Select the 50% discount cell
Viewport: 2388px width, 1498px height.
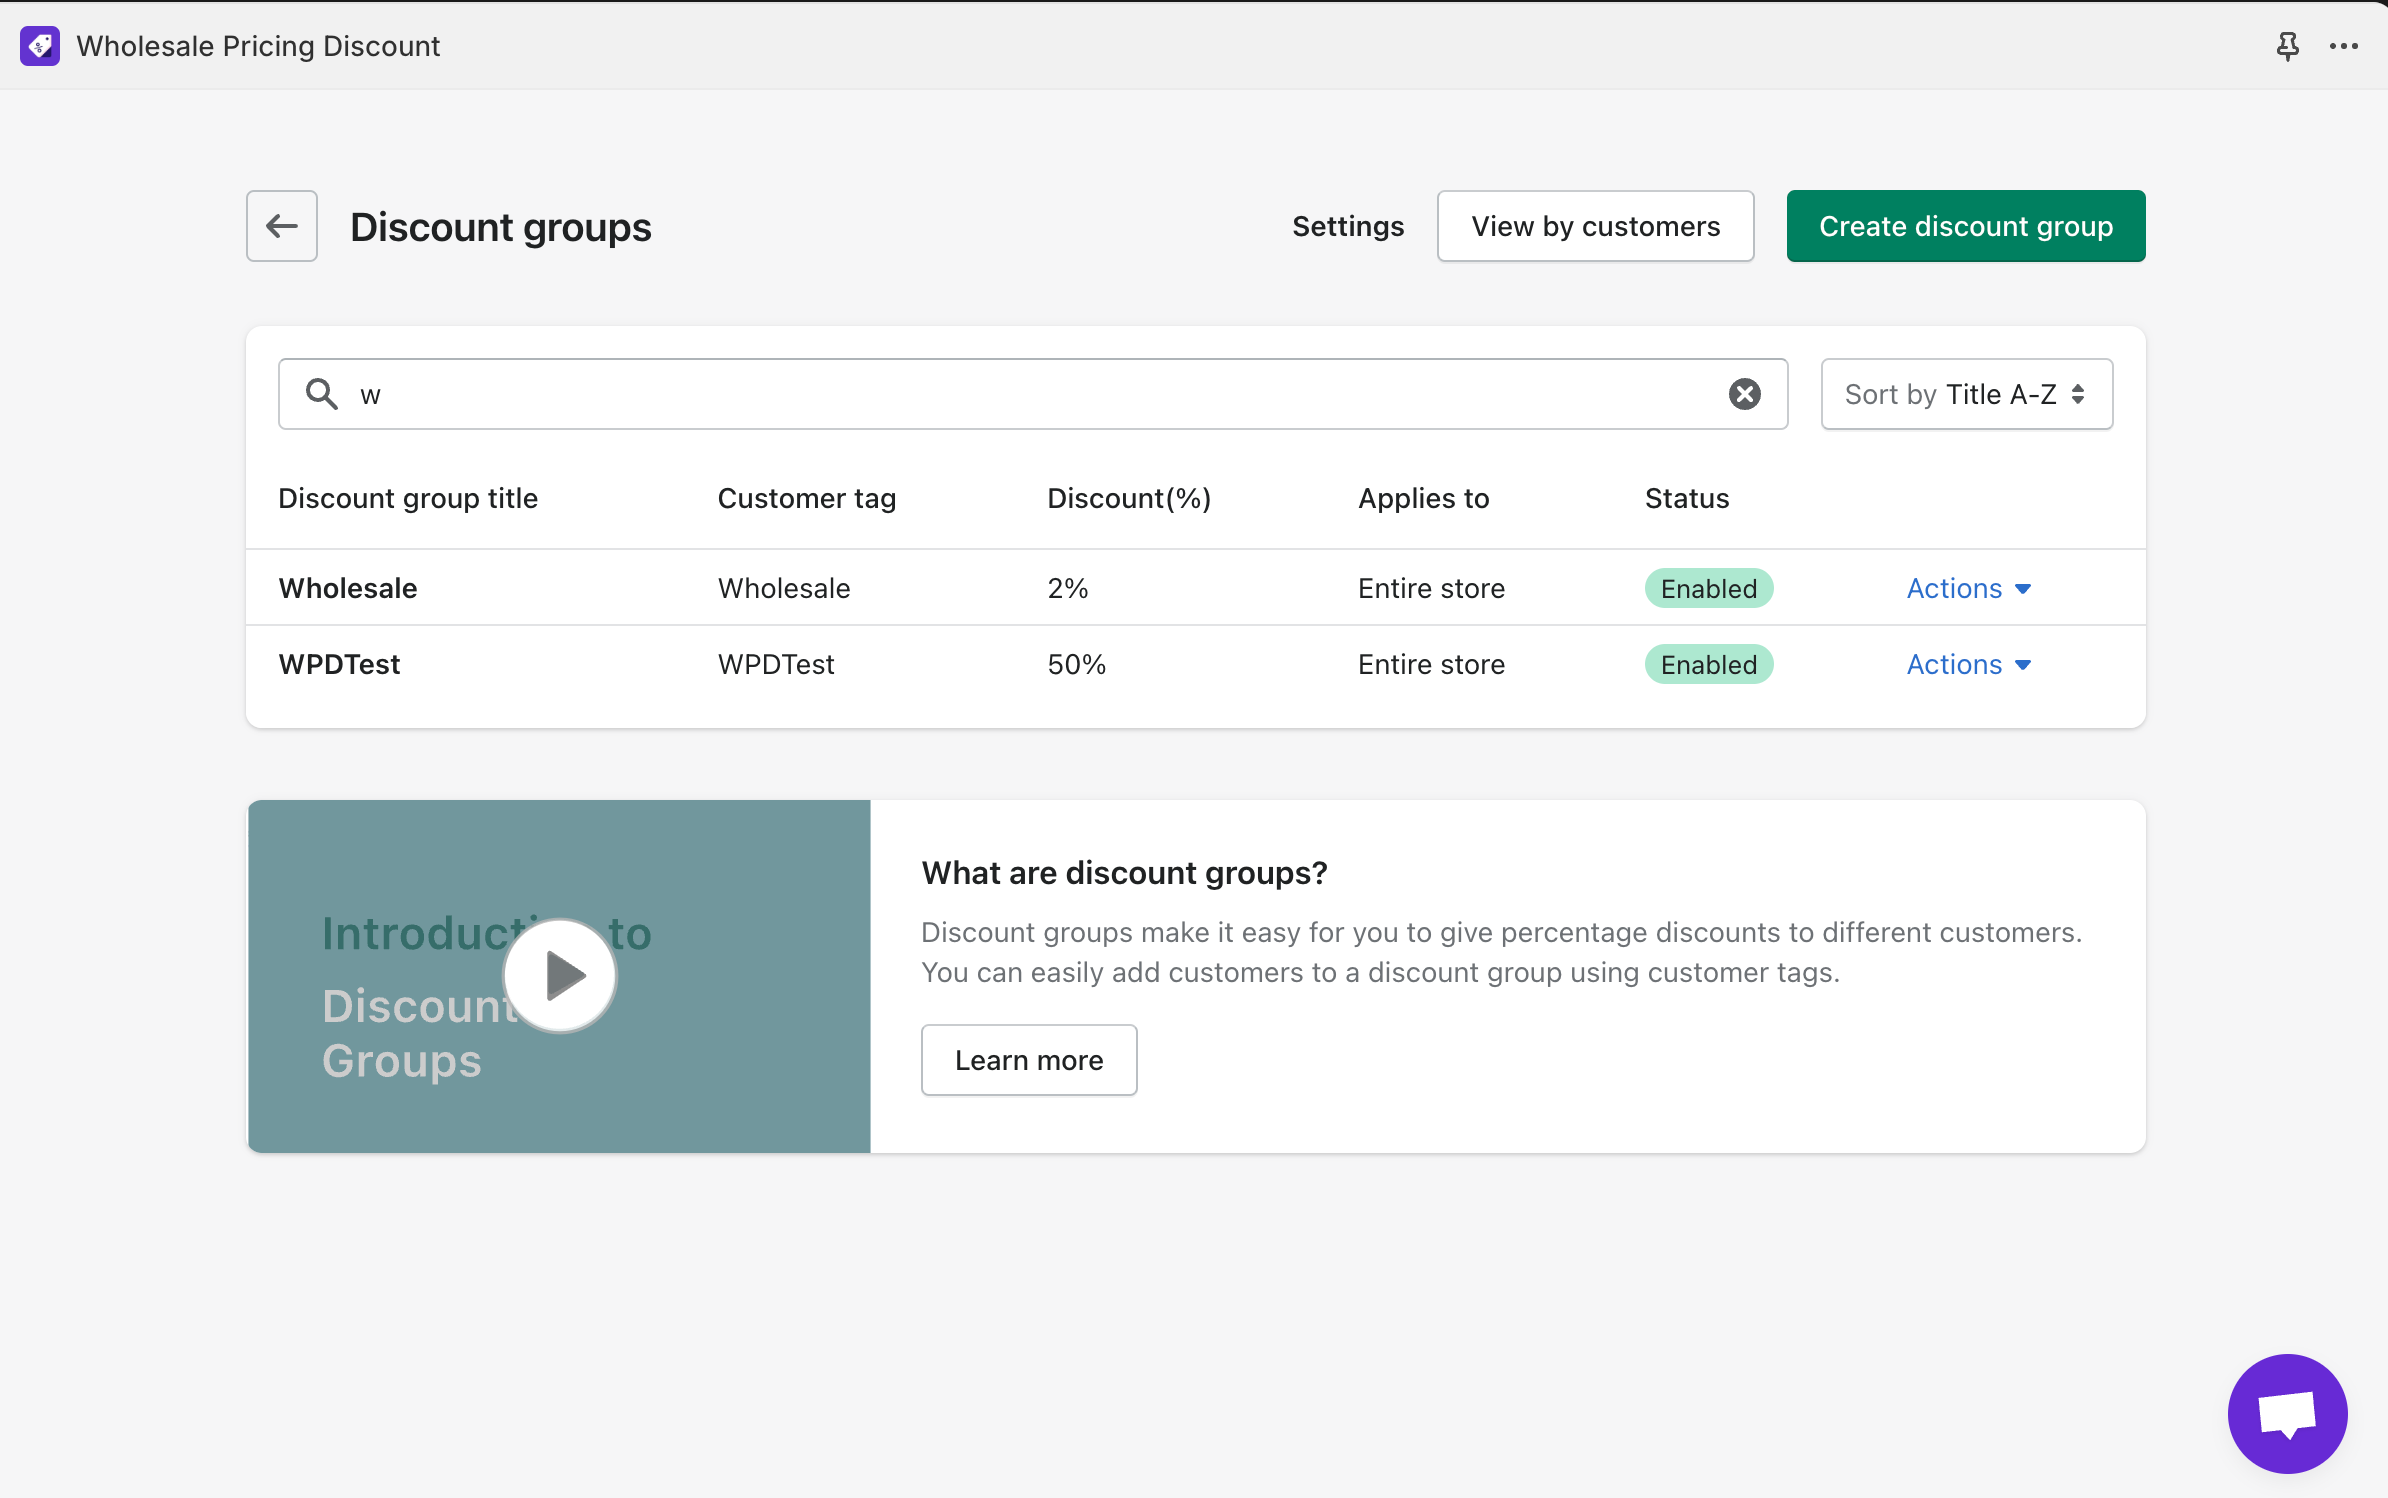pyautogui.click(x=1077, y=664)
